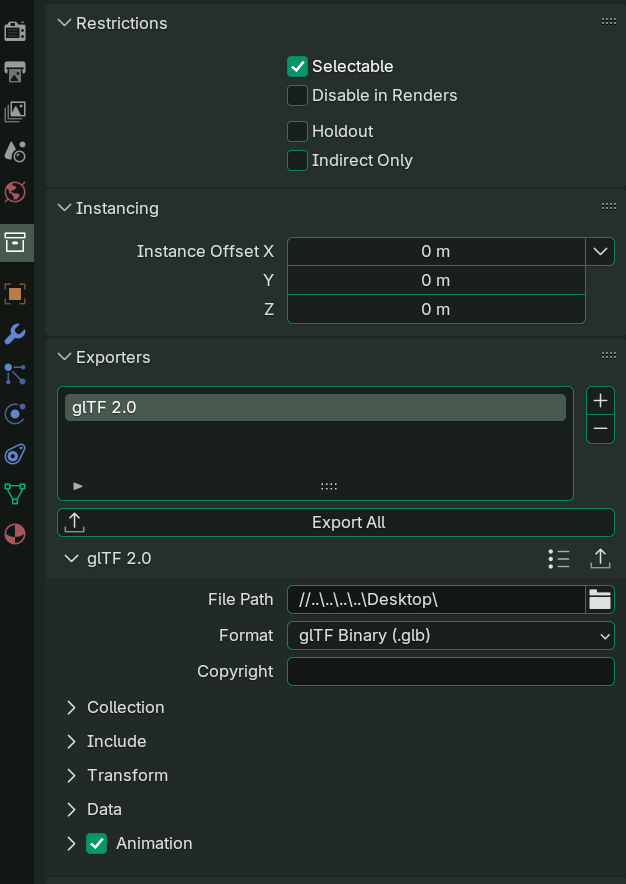This screenshot has width=626, height=884.
Task: Open the Physics properties tab
Action: 15,414
